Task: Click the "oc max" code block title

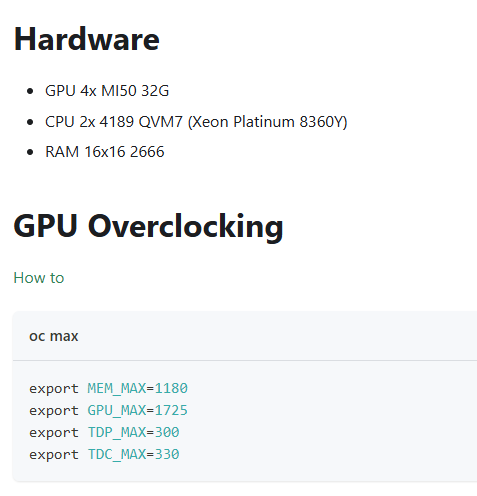Action: (x=54, y=336)
